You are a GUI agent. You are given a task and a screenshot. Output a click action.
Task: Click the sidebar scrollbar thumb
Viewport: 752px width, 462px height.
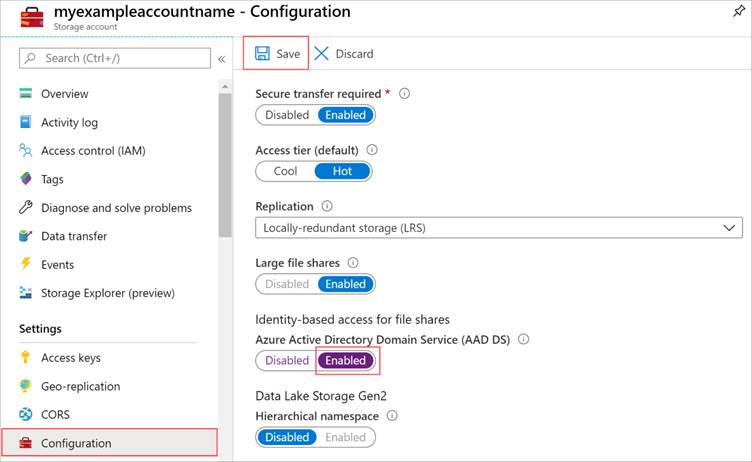pyautogui.click(x=225, y=165)
